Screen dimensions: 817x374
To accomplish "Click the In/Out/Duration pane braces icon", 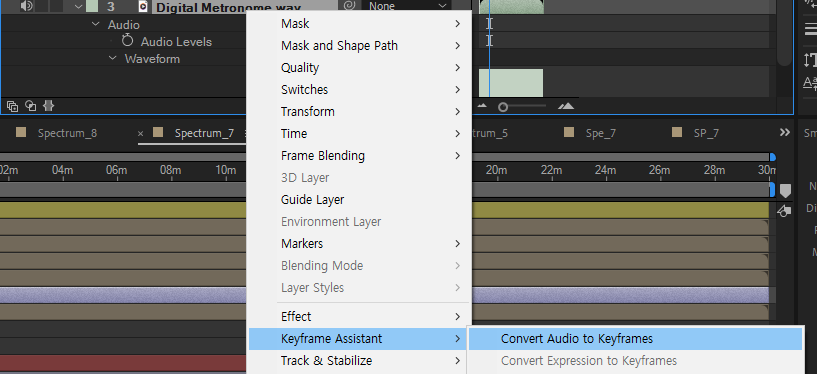I will pos(48,106).
